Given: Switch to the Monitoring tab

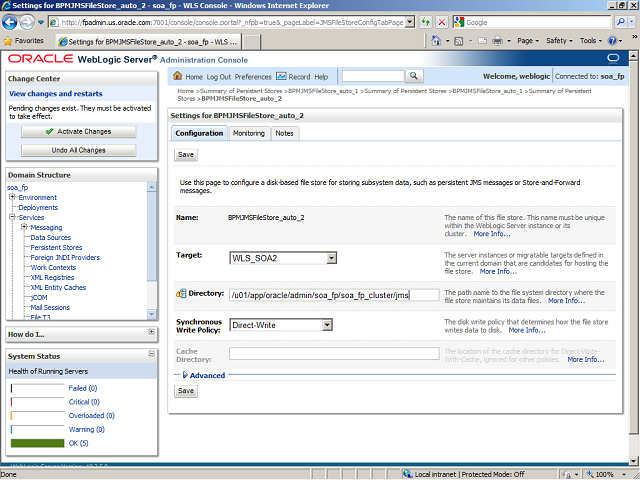Looking at the screenshot, I should (249, 133).
